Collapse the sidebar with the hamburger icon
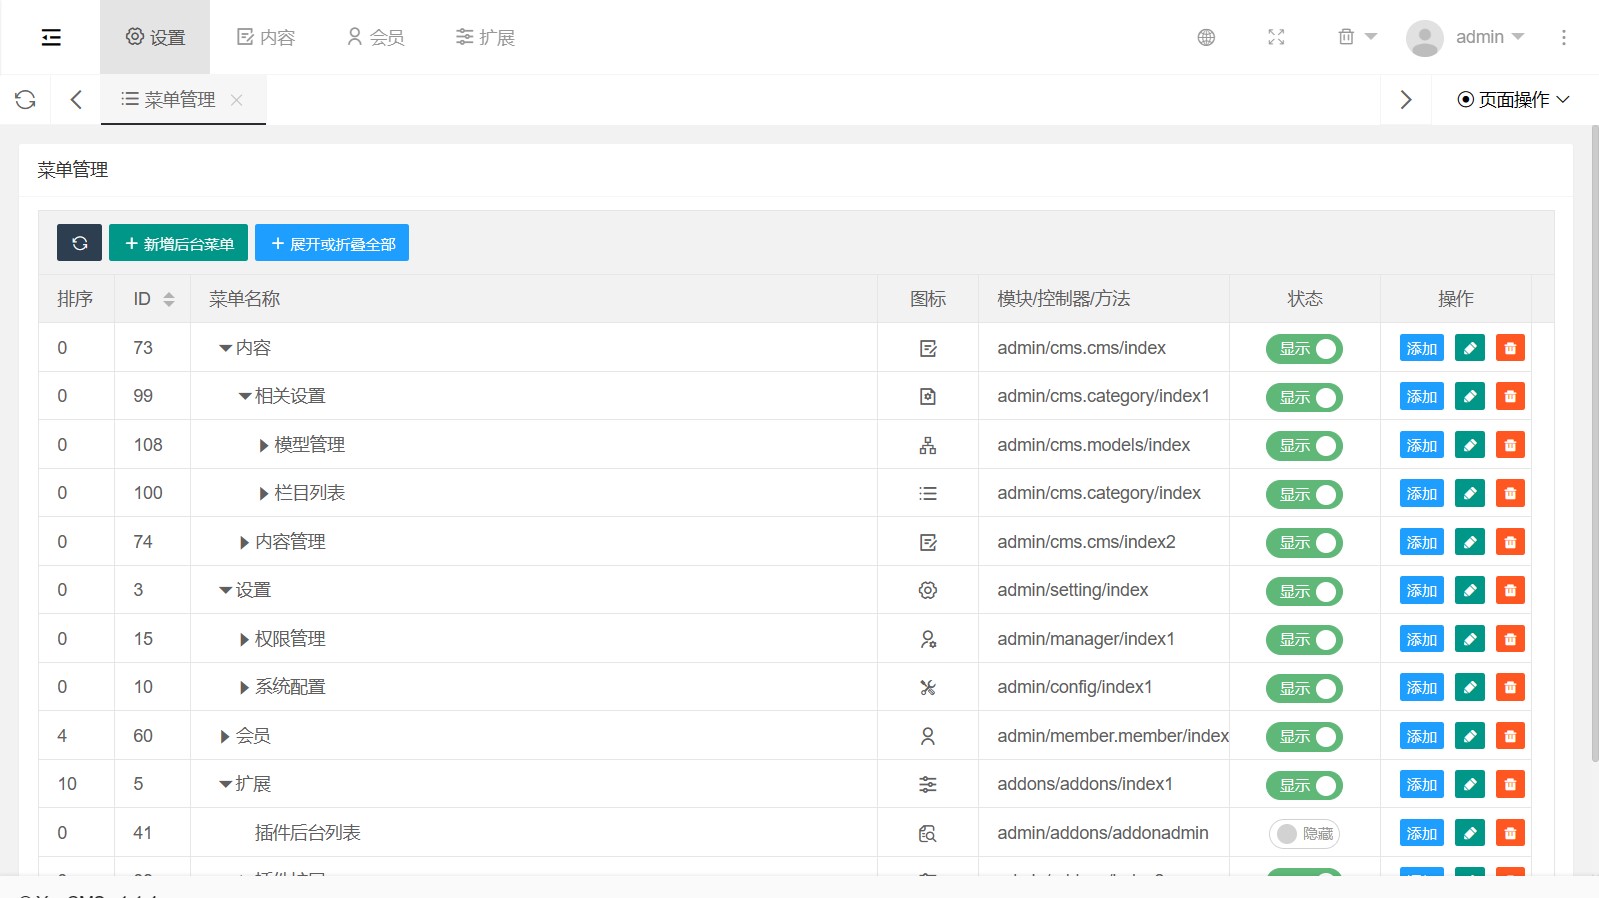Viewport: 1599px width, 898px height. click(51, 37)
